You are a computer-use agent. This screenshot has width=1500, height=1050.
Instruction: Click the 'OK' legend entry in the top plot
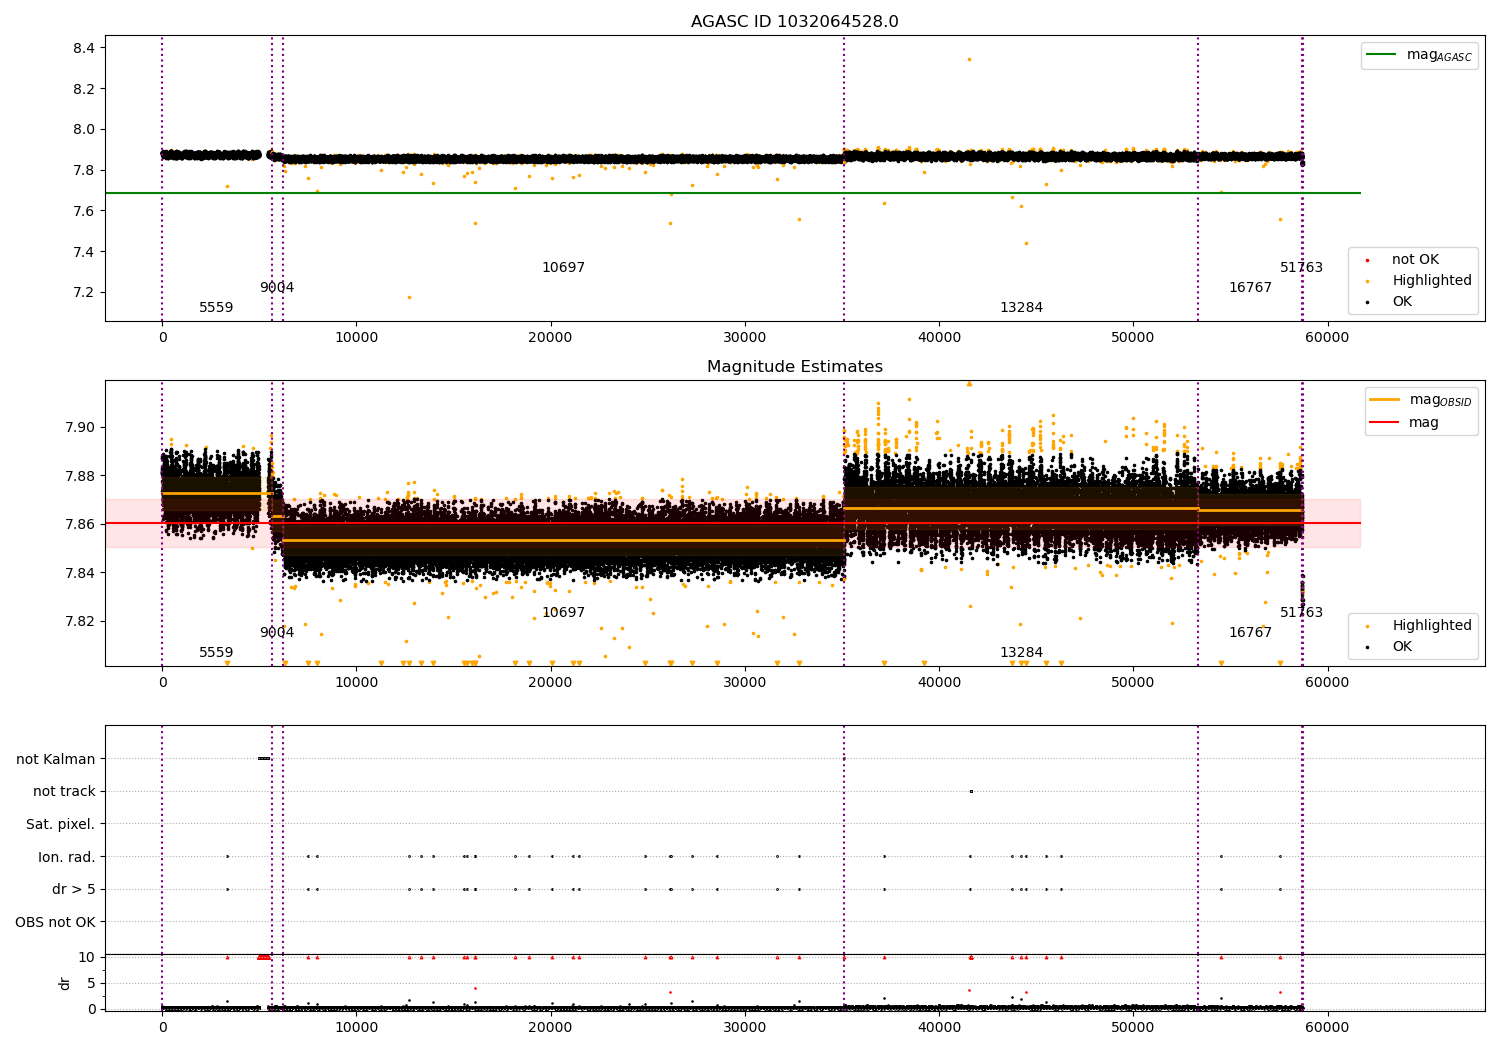point(1390,302)
